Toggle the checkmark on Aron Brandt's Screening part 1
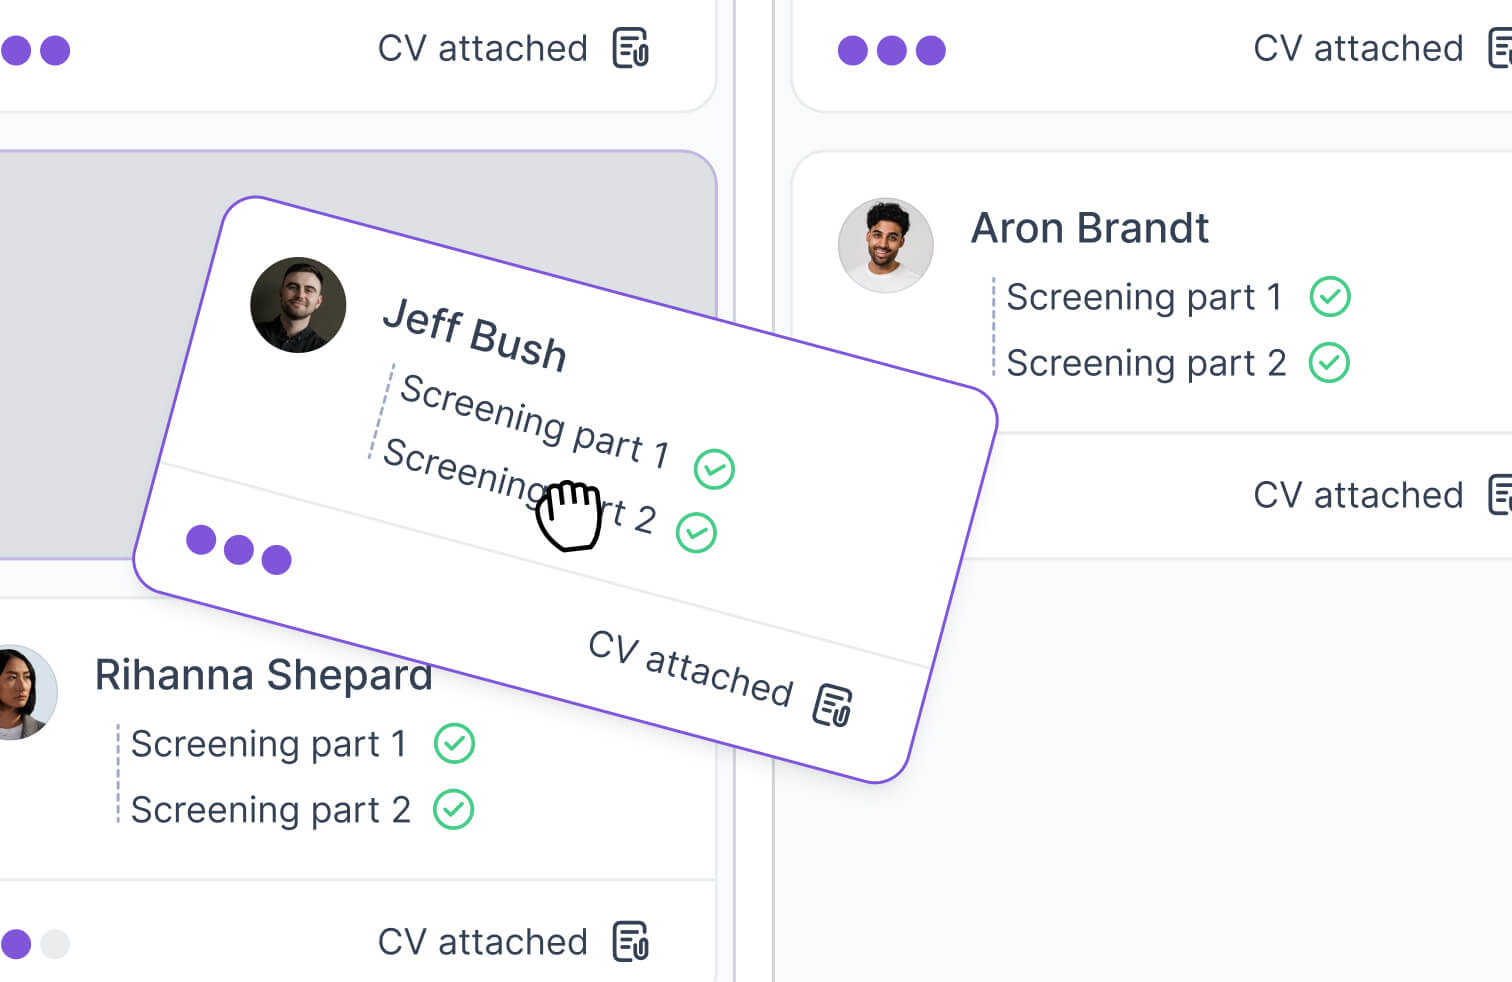Viewport: 1512px width, 982px height. coord(1330,296)
